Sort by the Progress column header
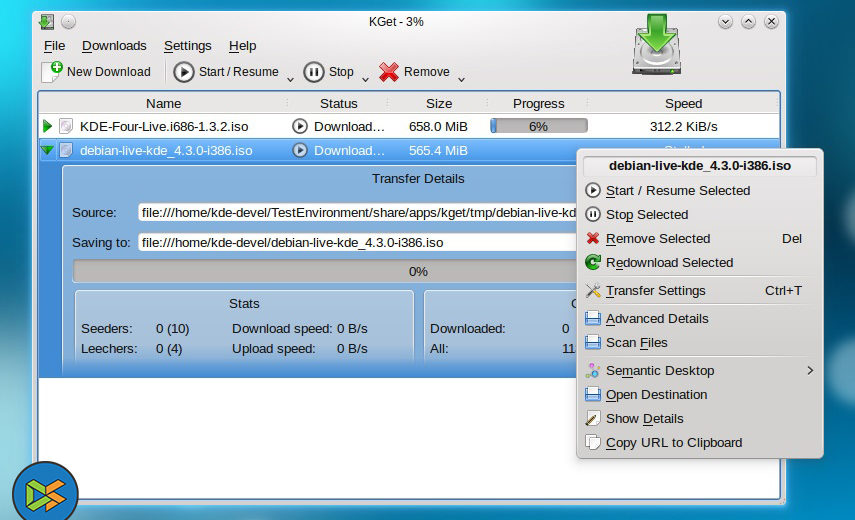The width and height of the screenshot is (855, 520). 539,103
